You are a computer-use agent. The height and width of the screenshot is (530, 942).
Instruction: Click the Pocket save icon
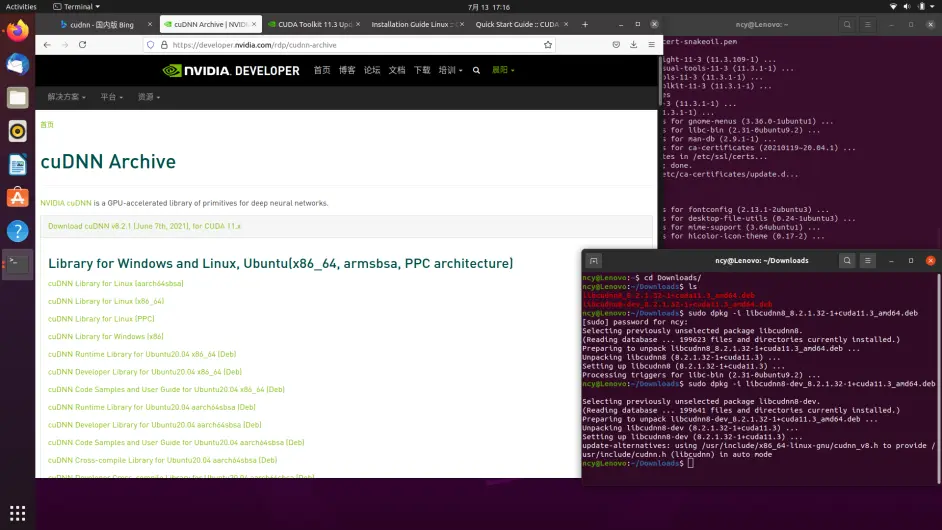click(616, 44)
